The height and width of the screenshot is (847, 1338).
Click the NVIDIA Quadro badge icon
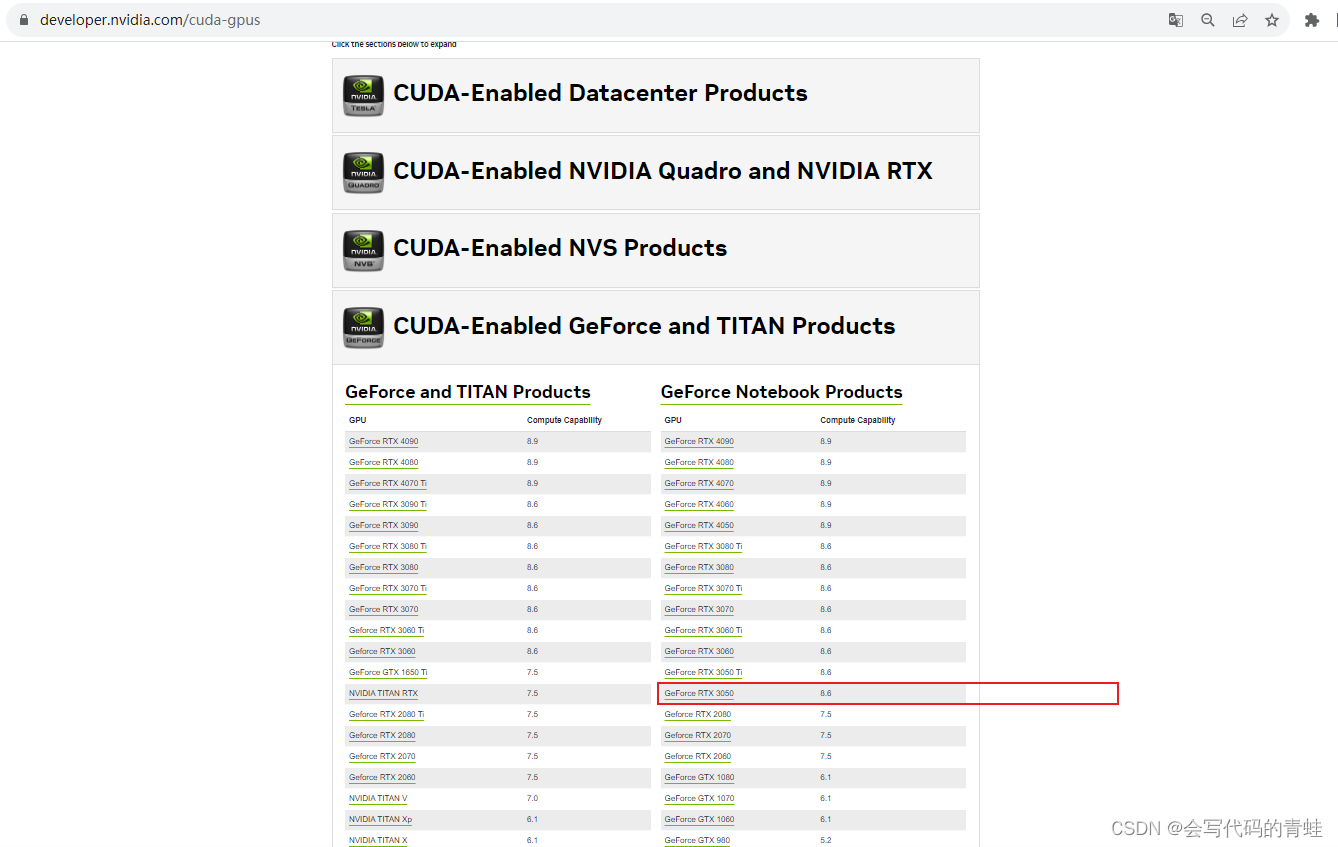pyautogui.click(x=363, y=172)
